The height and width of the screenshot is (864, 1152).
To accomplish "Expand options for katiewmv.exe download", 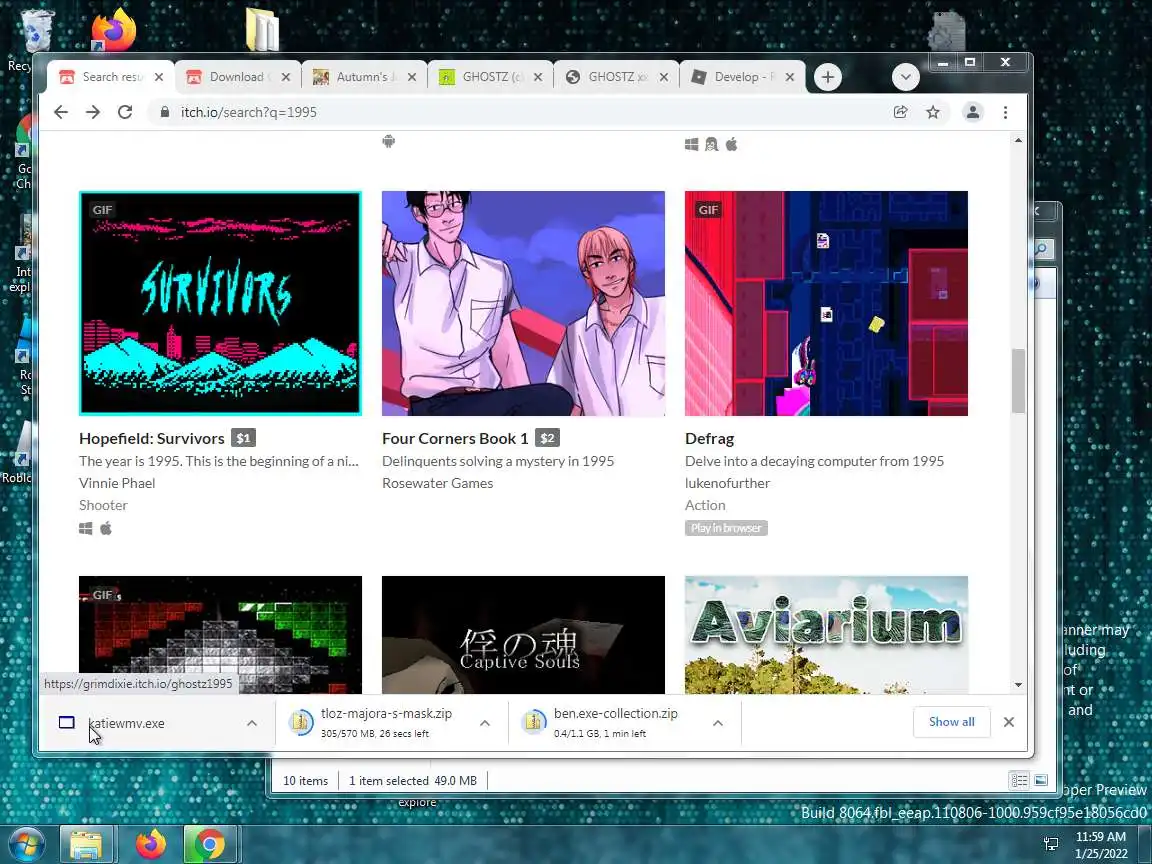I will pyautogui.click(x=252, y=723).
